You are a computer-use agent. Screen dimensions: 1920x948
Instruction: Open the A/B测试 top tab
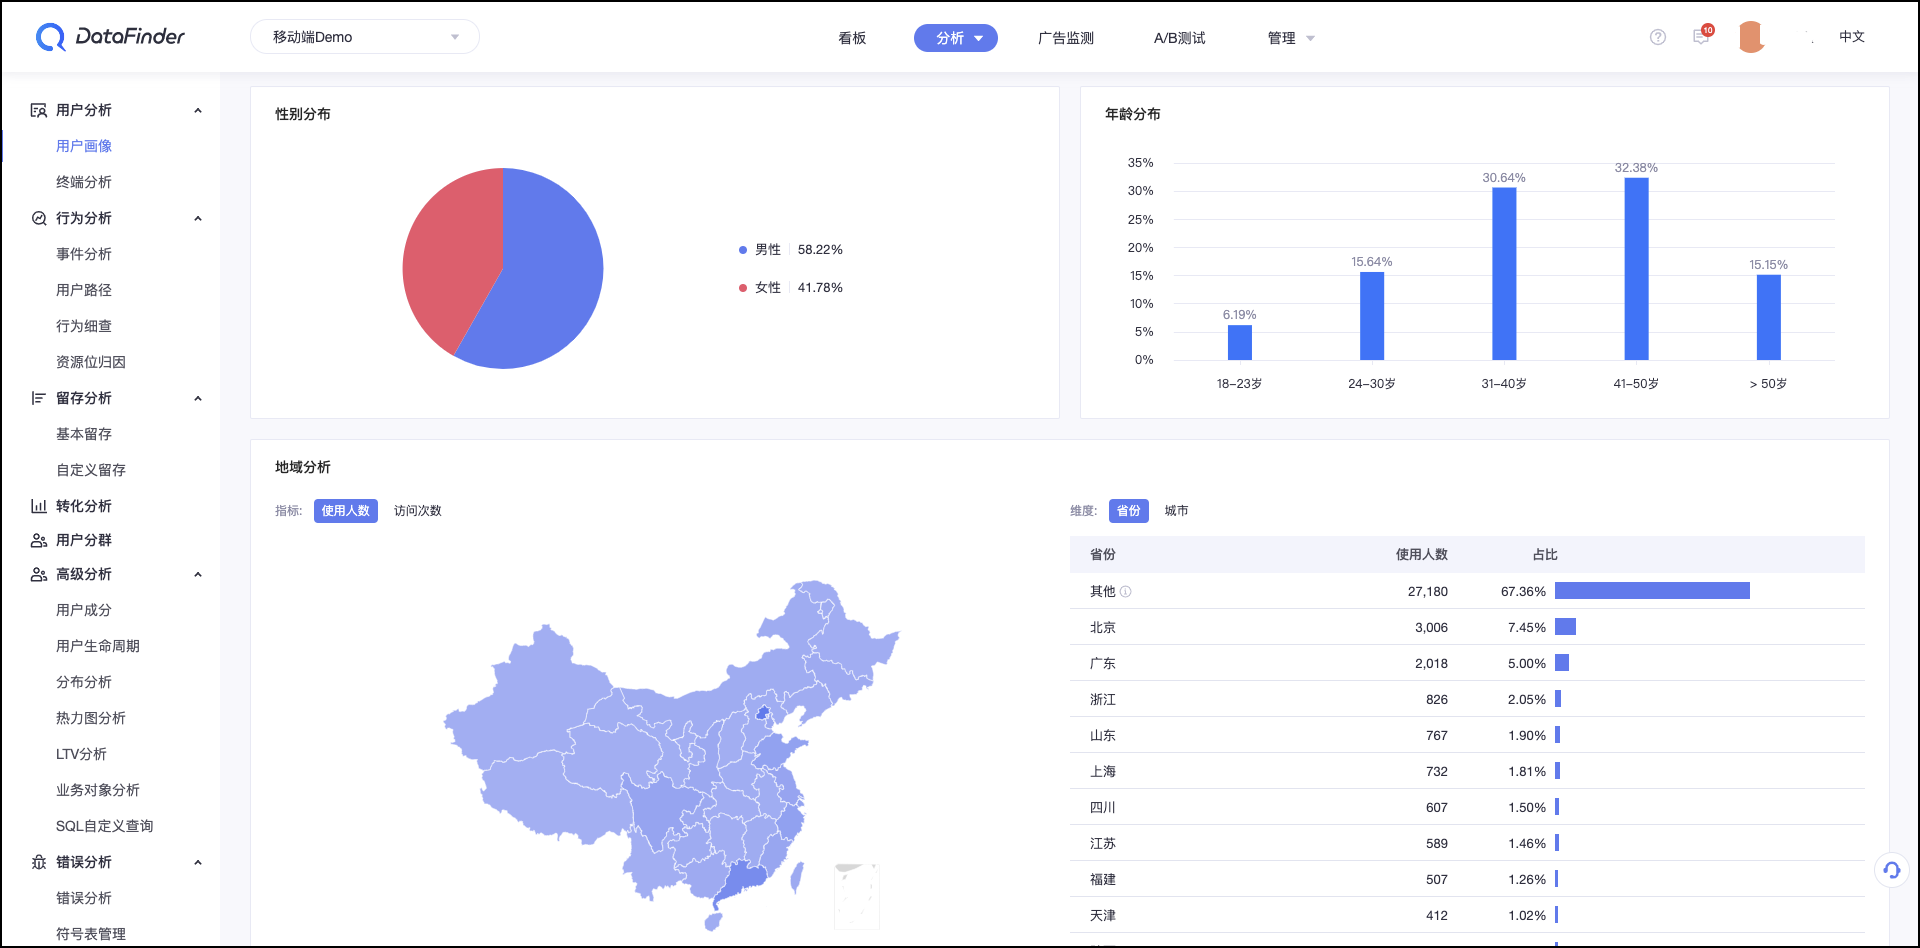coord(1180,38)
